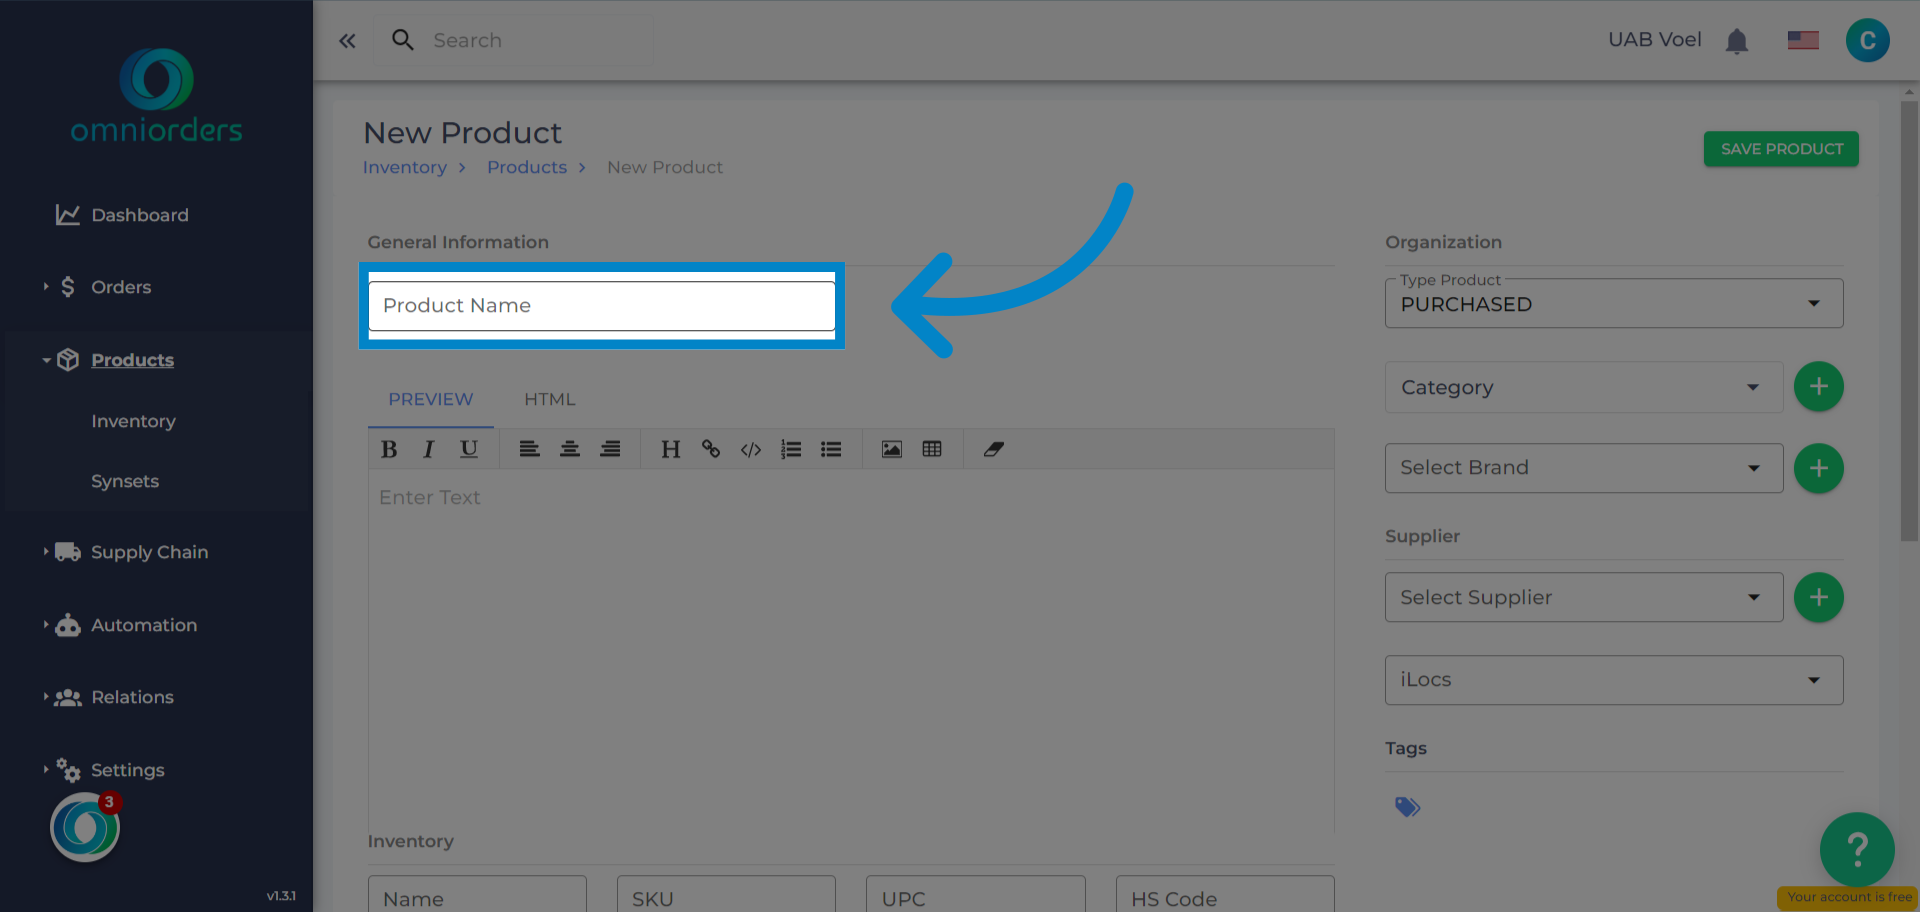The height and width of the screenshot is (912, 1920).
Task: Open circular widget with 3 badge
Action: [x=86, y=828]
